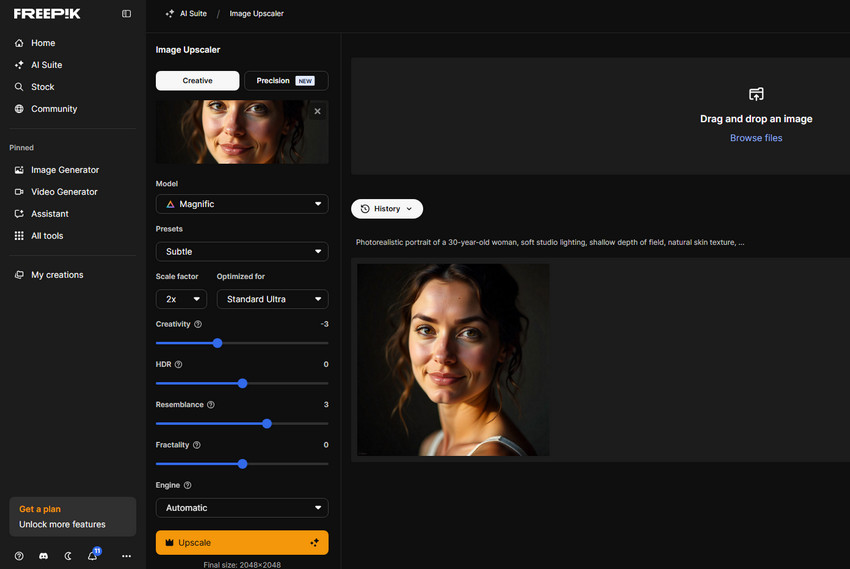Screen dimensions: 850x569
Task: Click the Browse files link
Action: pyautogui.click(x=756, y=138)
